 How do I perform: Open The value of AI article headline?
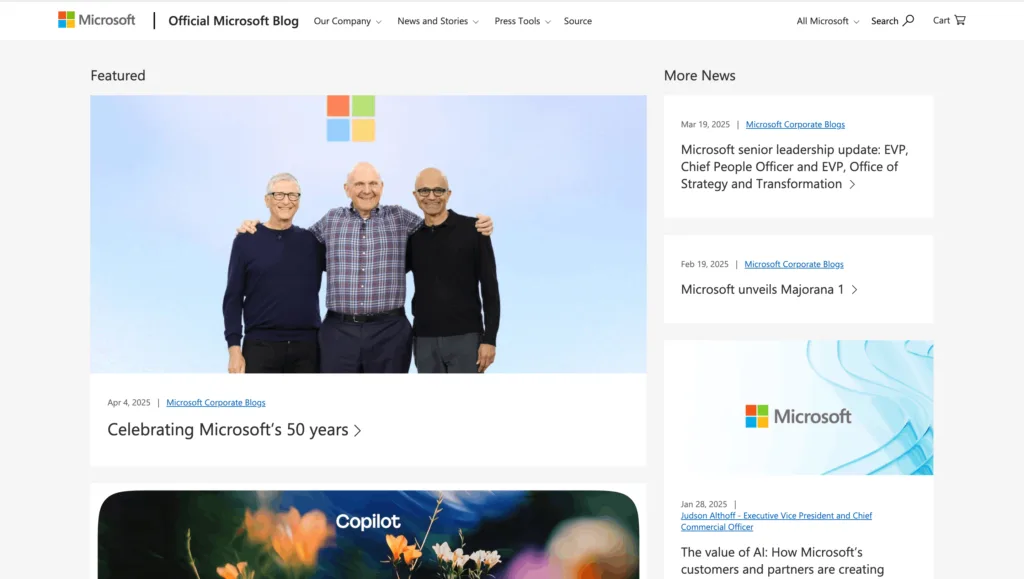click(x=782, y=561)
